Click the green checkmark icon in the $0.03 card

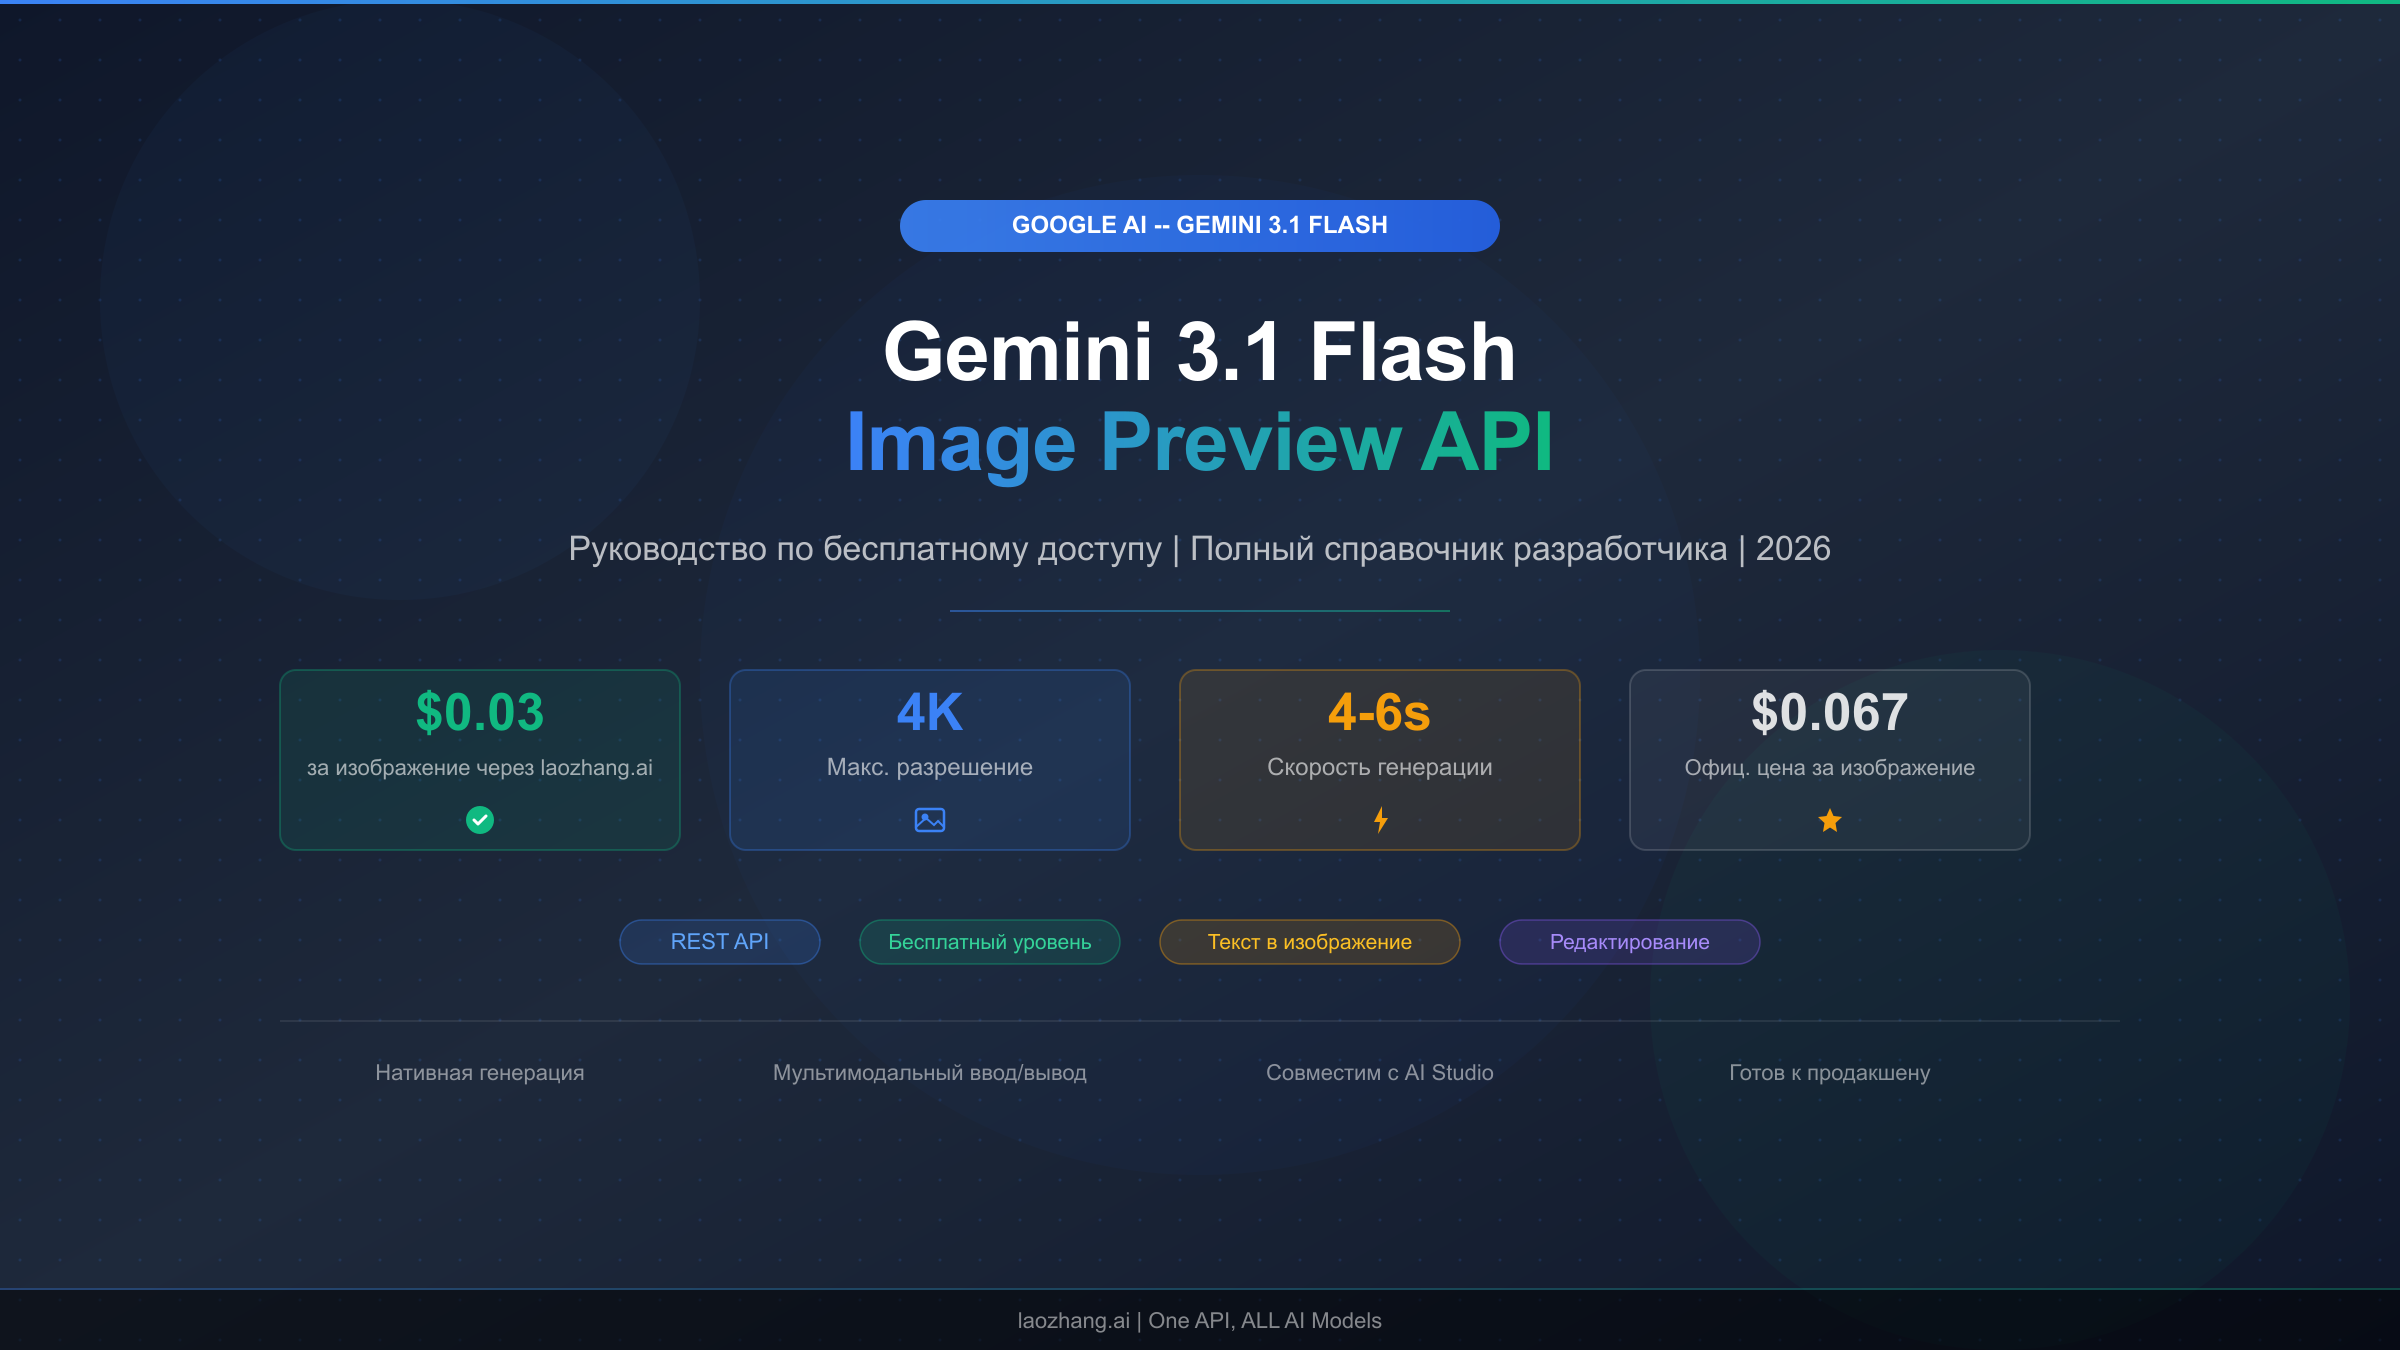480,818
